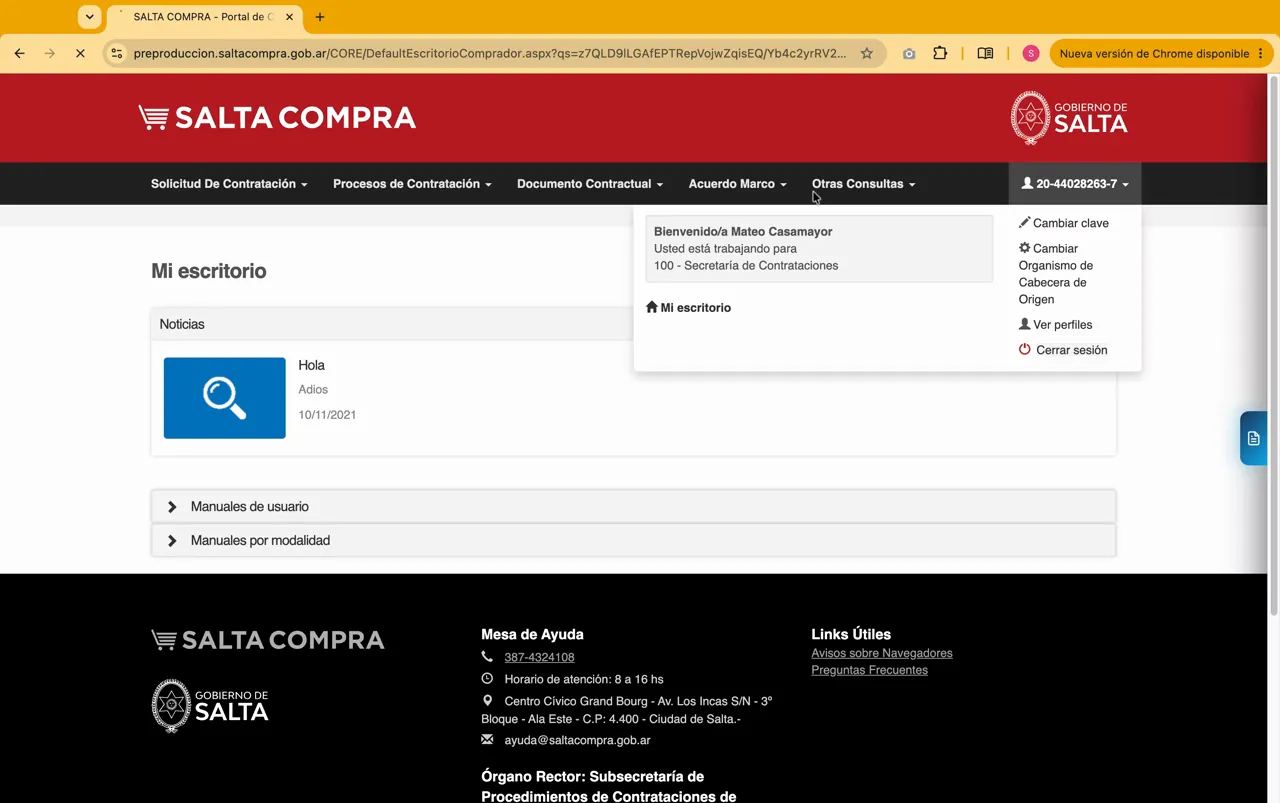Click the Mi escritorio page heading
Screen dimensions: 1280x803
[x=209, y=271]
